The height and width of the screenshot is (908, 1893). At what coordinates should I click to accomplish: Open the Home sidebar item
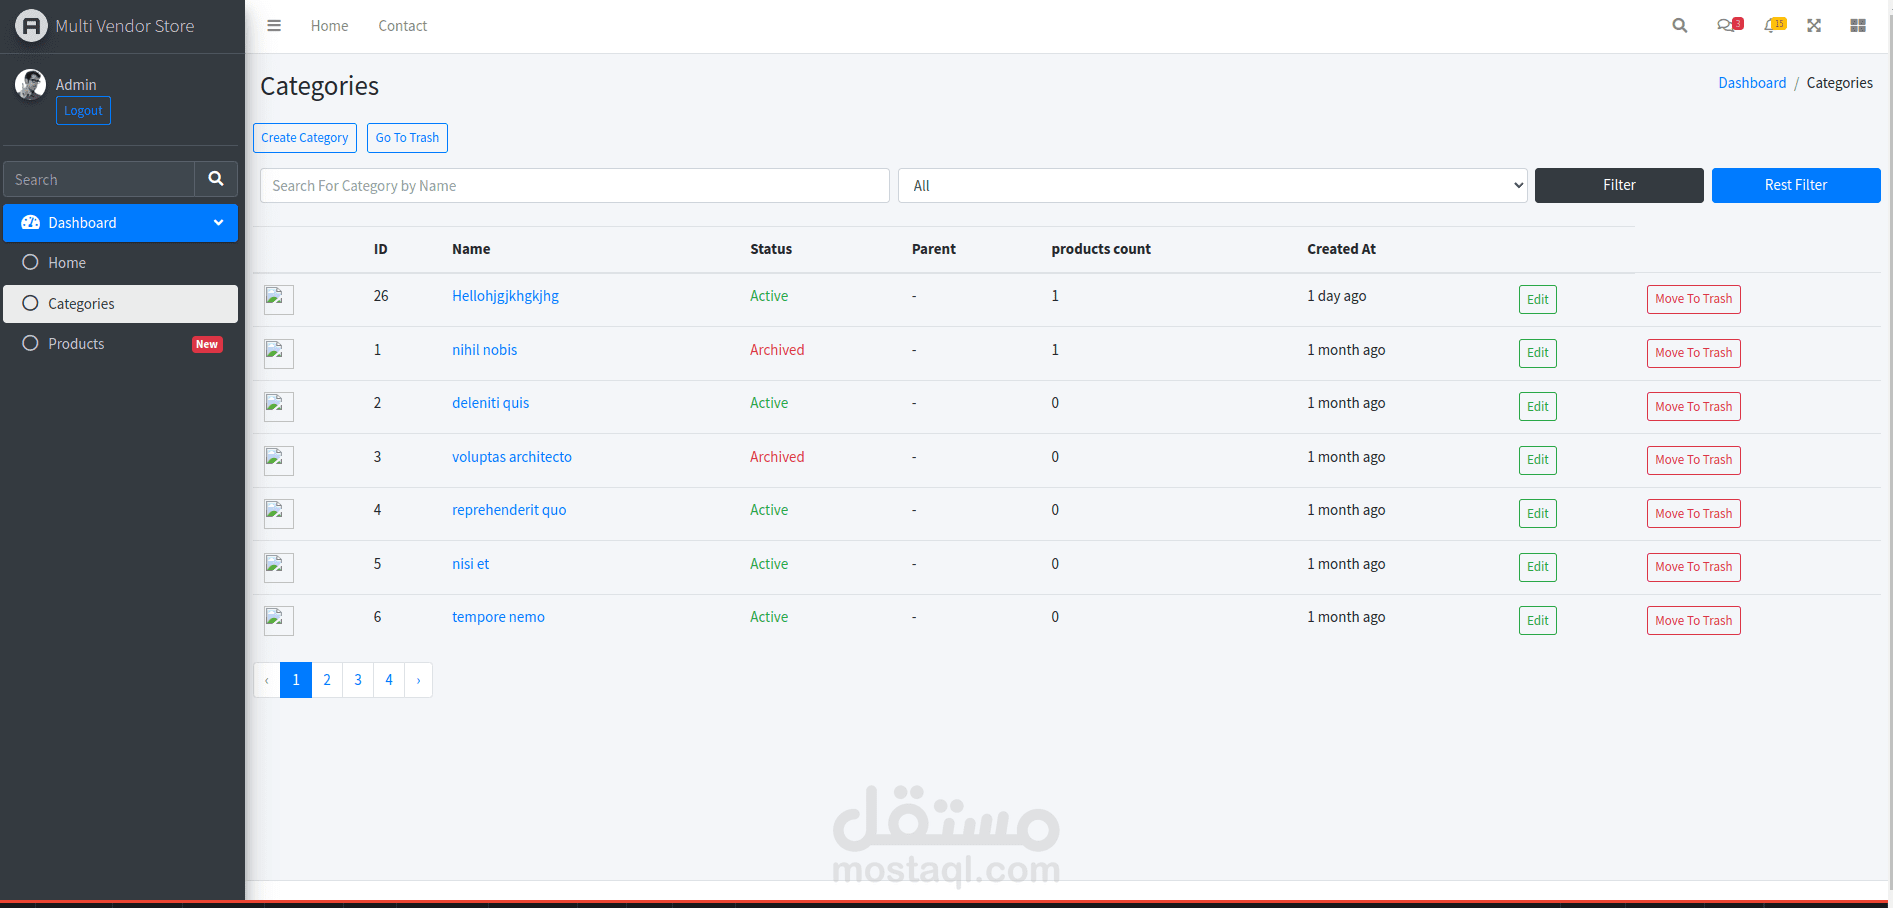(x=120, y=263)
